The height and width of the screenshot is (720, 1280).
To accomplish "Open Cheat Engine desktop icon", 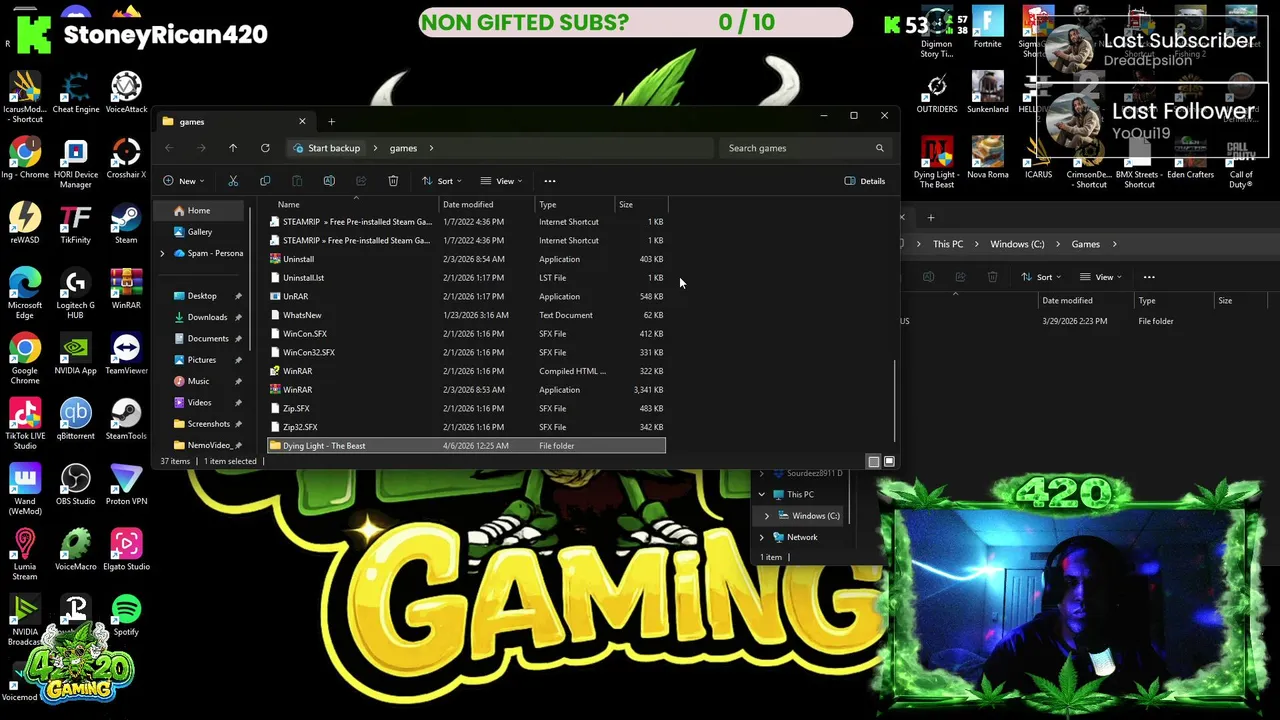I will pyautogui.click(x=76, y=93).
